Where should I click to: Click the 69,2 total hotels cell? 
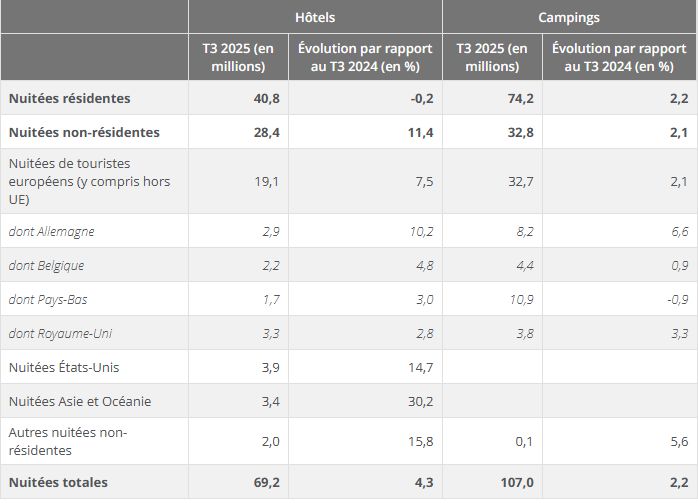[x=266, y=482]
